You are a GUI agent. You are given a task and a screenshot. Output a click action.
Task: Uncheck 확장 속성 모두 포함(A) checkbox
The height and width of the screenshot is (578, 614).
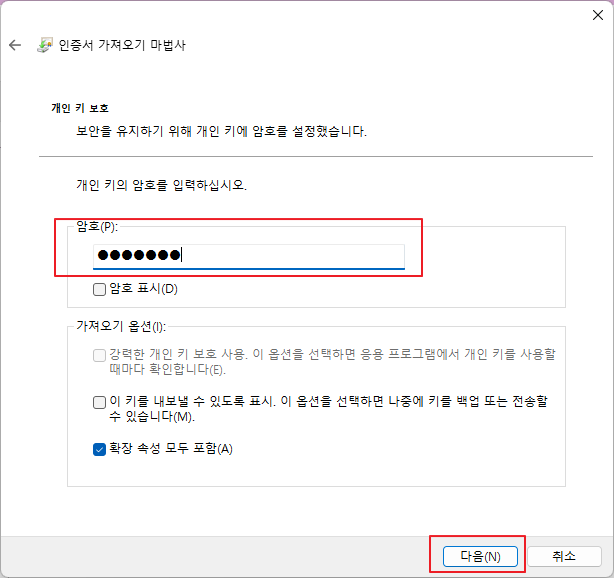pos(99,449)
